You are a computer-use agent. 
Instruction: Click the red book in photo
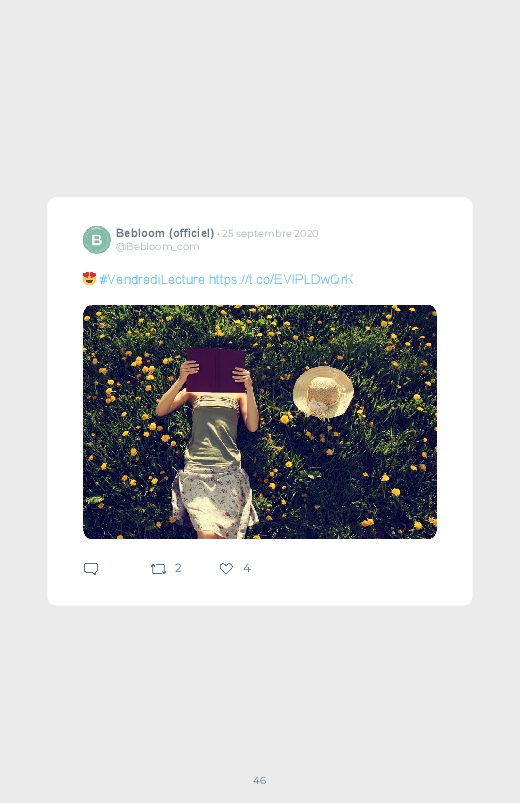pyautogui.click(x=216, y=370)
